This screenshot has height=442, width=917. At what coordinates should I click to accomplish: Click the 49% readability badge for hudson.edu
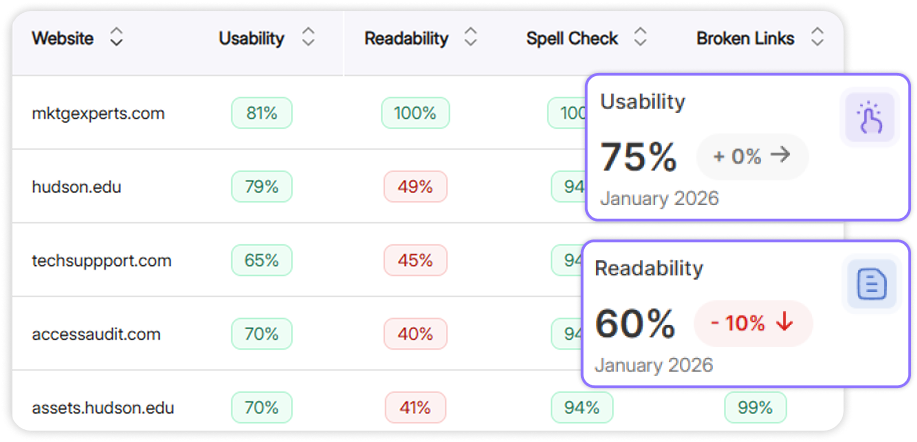point(415,187)
